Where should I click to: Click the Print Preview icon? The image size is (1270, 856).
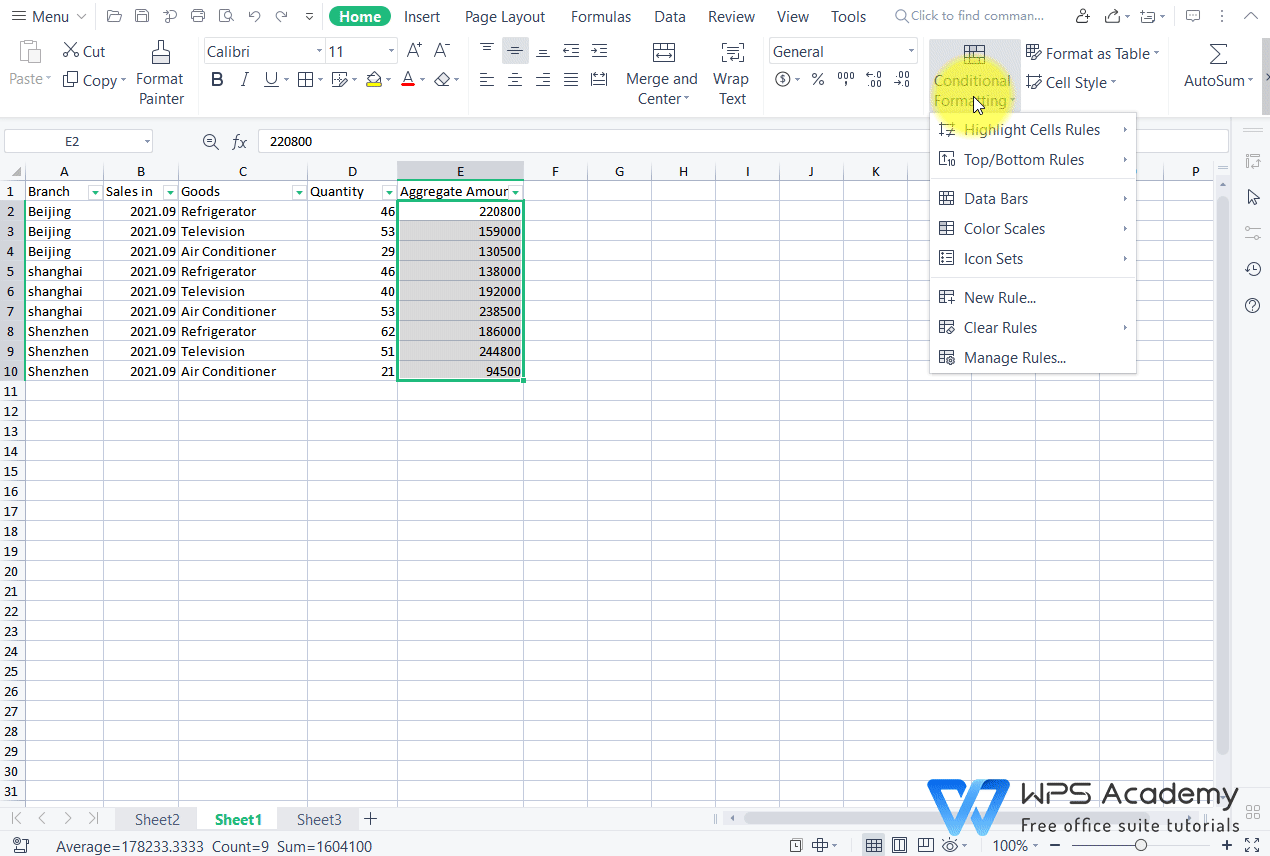coord(226,16)
